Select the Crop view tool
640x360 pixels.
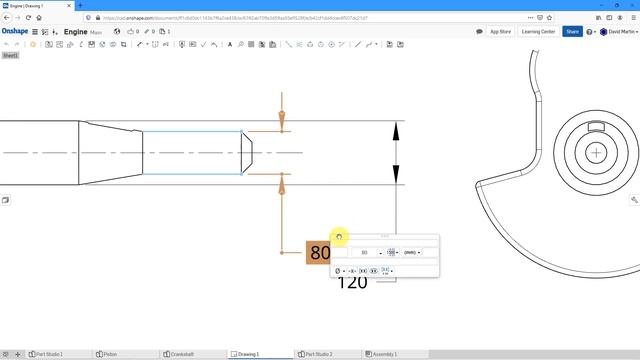tap(123, 44)
